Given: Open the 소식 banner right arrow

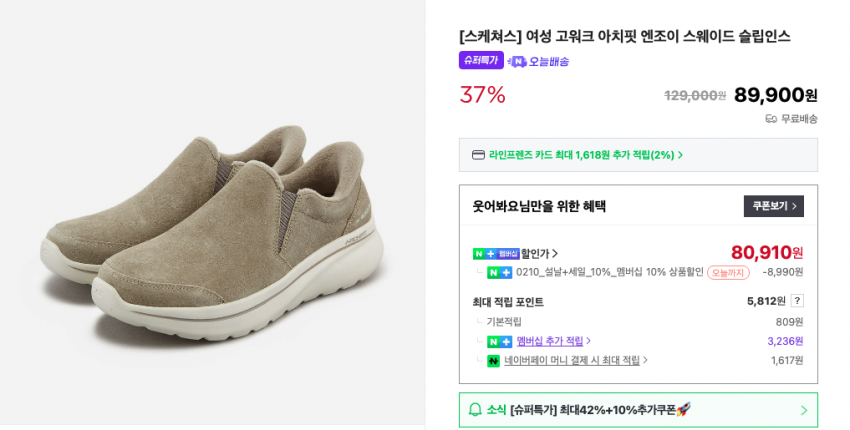Looking at the screenshot, I should (x=804, y=410).
